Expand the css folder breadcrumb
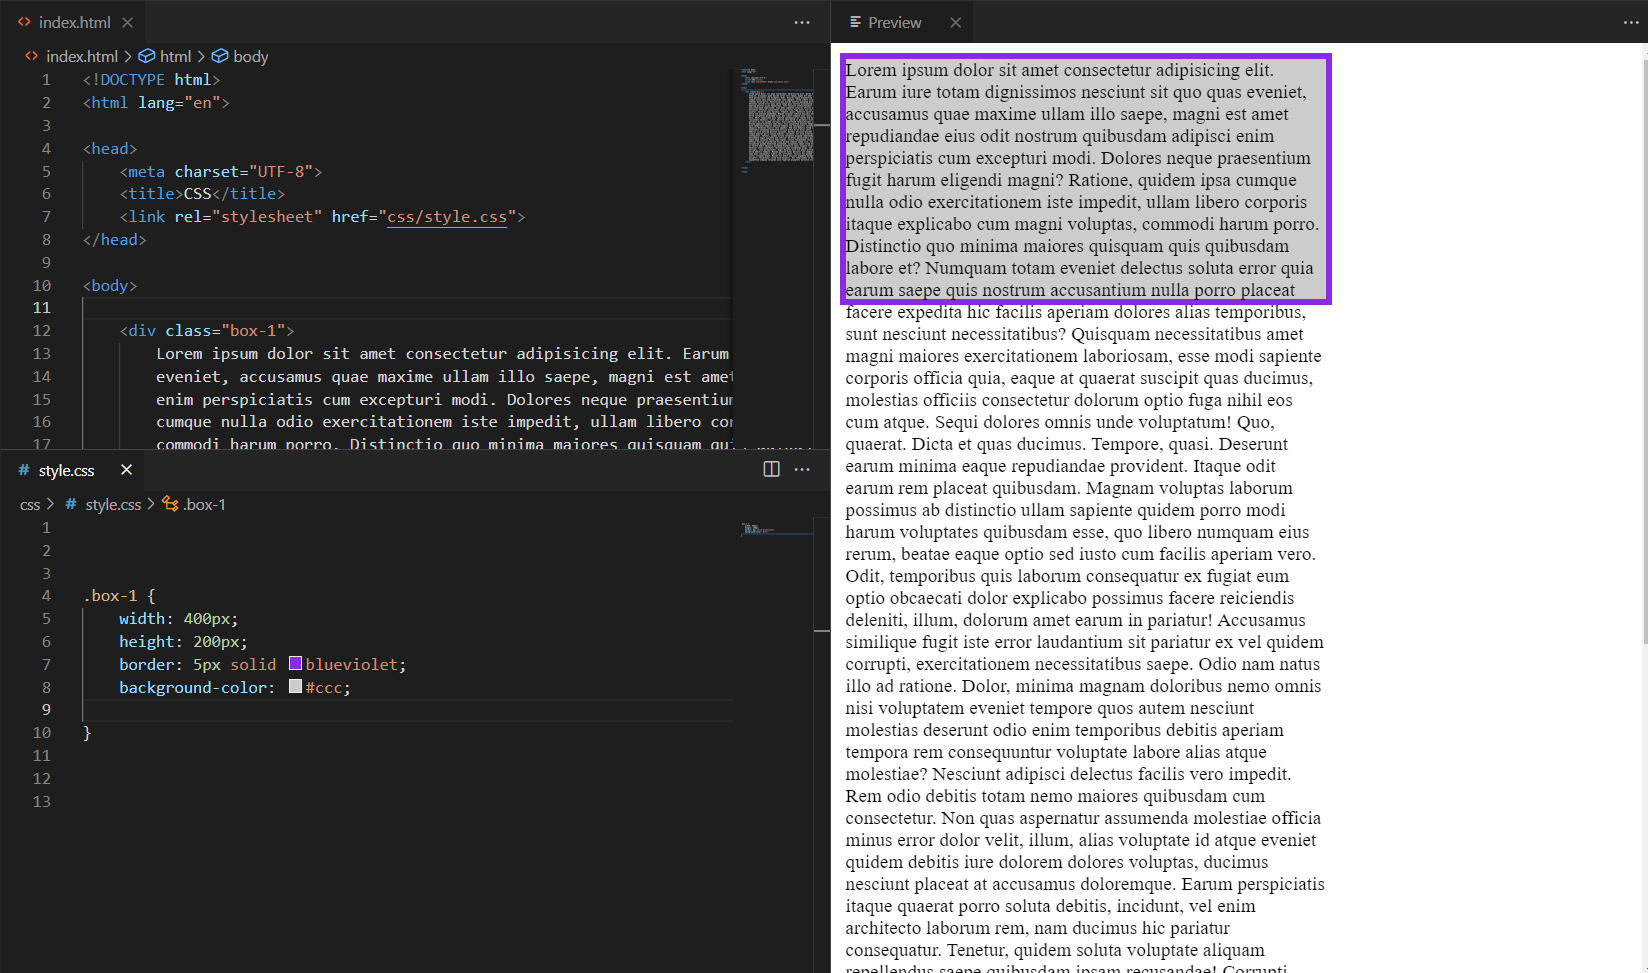1648x973 pixels. [30, 505]
